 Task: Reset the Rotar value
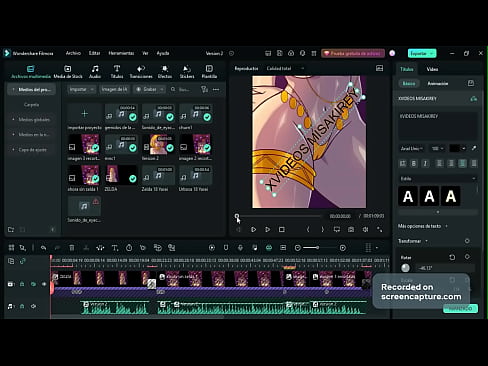452,257
